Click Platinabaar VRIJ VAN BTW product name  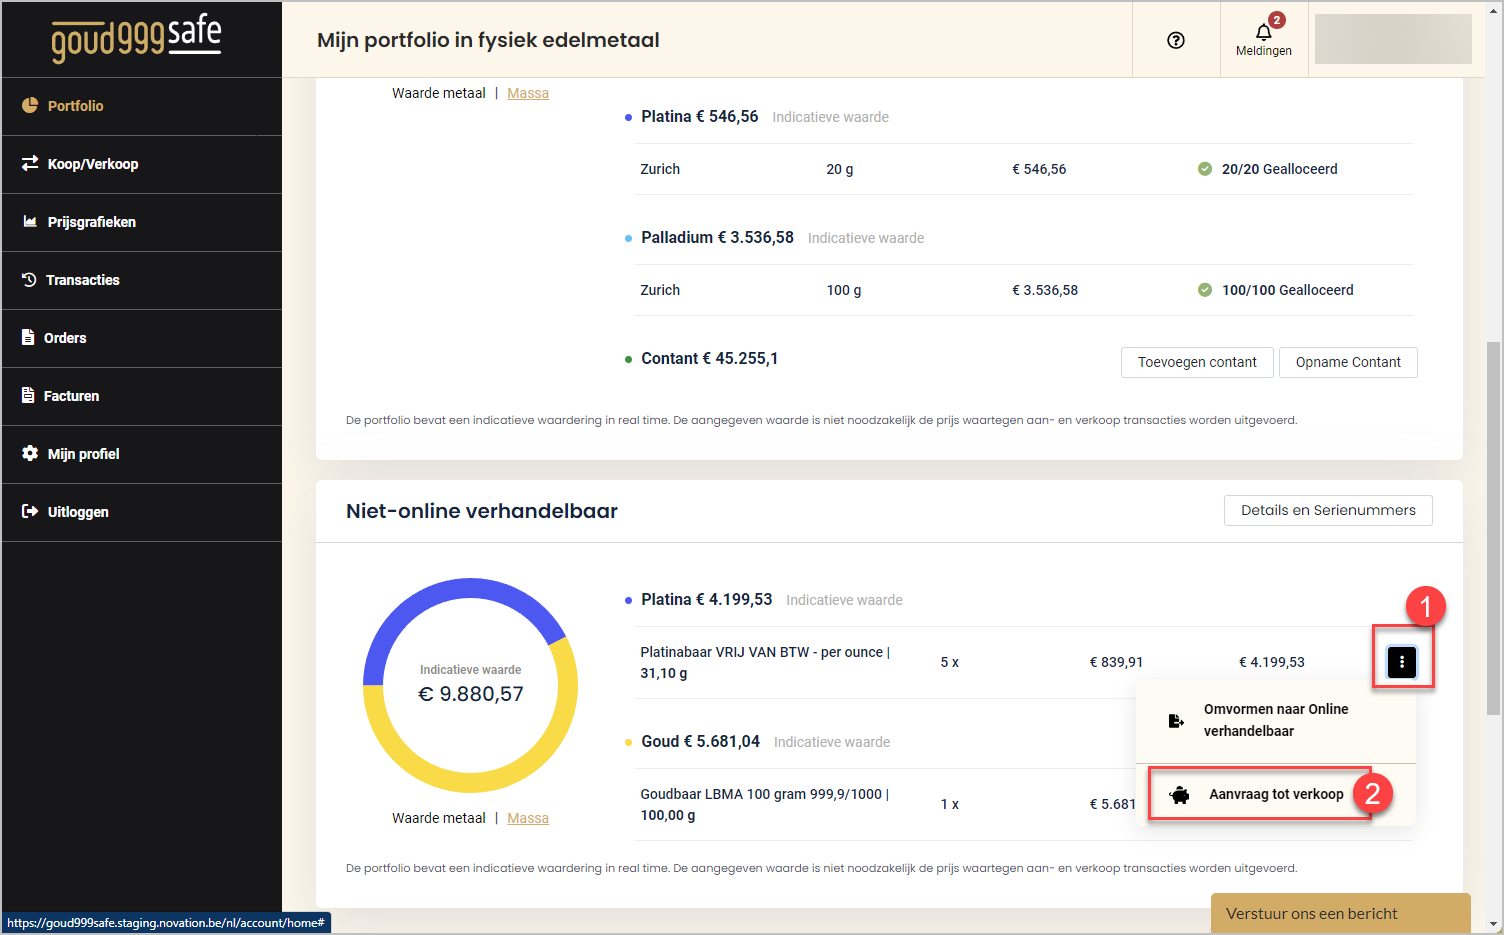click(765, 662)
